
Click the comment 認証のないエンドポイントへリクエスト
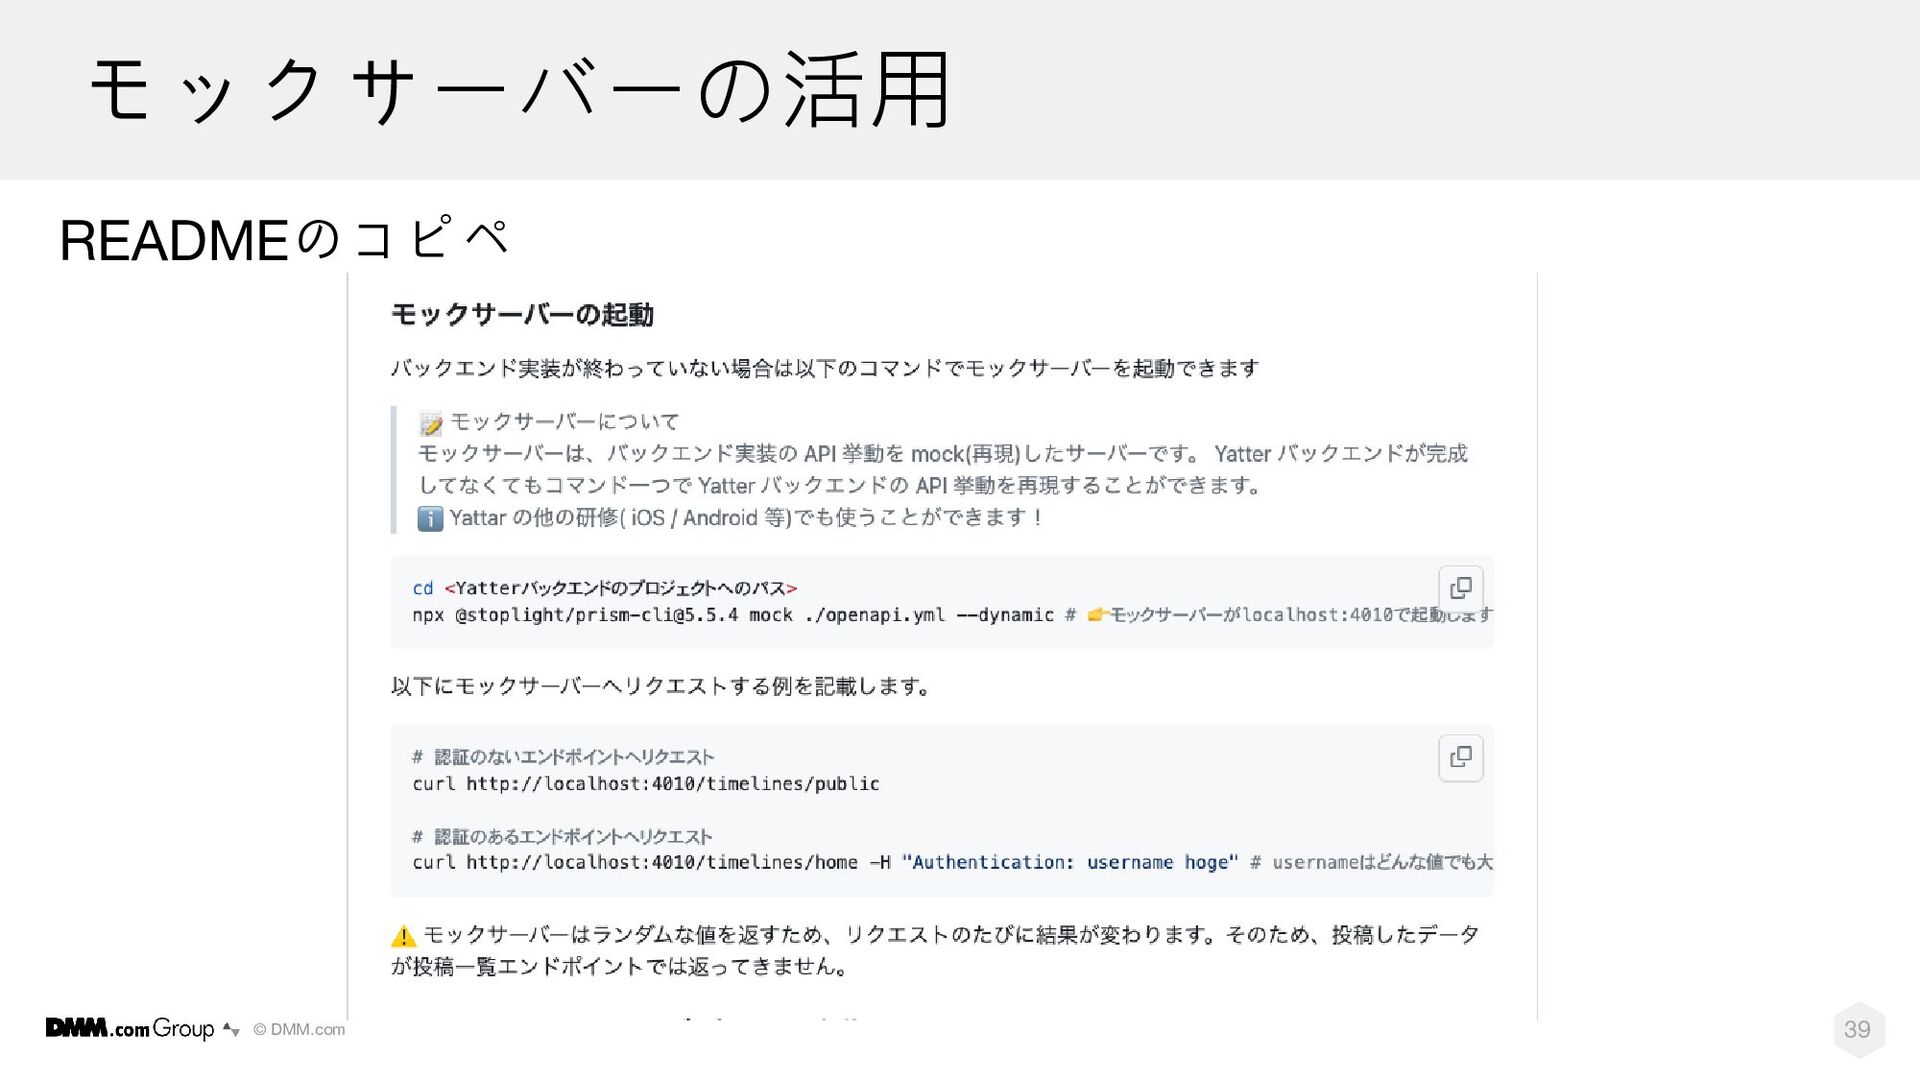tap(563, 757)
